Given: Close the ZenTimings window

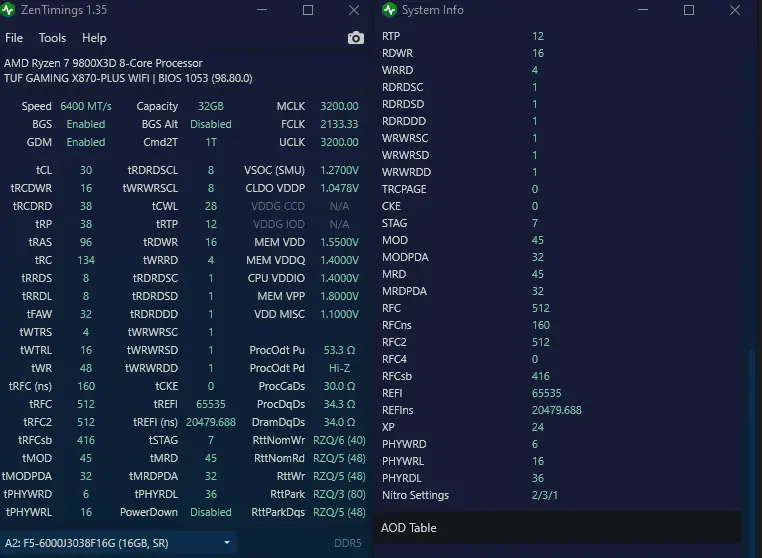Looking at the screenshot, I should tap(354, 10).
